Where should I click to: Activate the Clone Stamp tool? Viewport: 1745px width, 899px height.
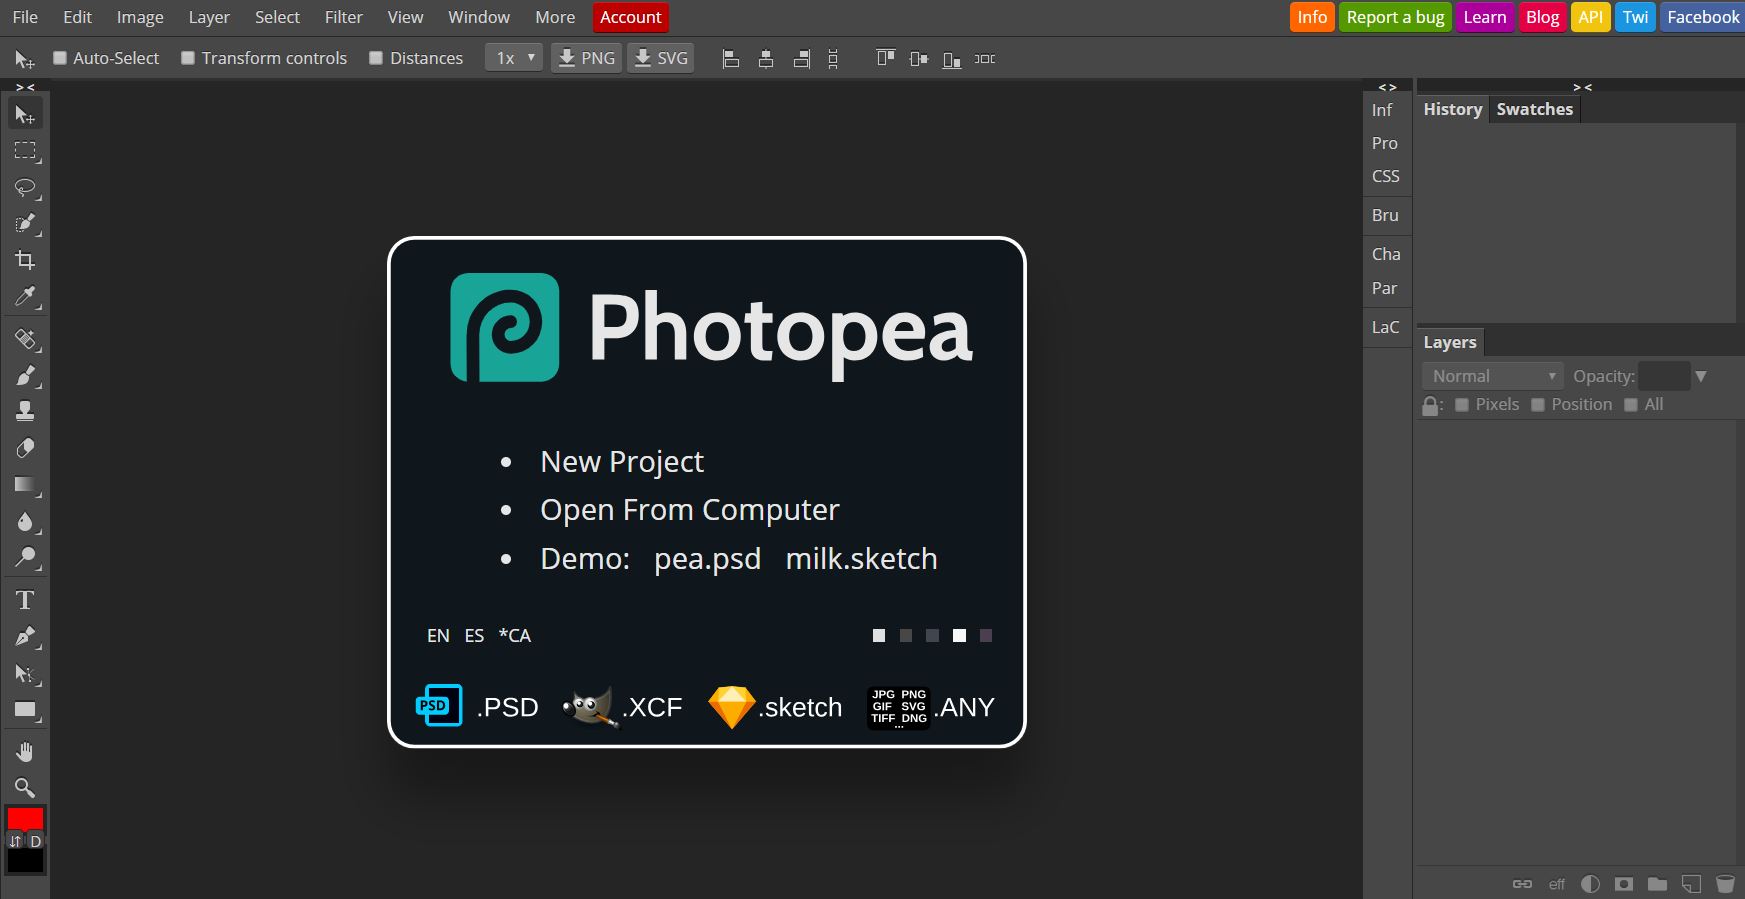(x=25, y=412)
